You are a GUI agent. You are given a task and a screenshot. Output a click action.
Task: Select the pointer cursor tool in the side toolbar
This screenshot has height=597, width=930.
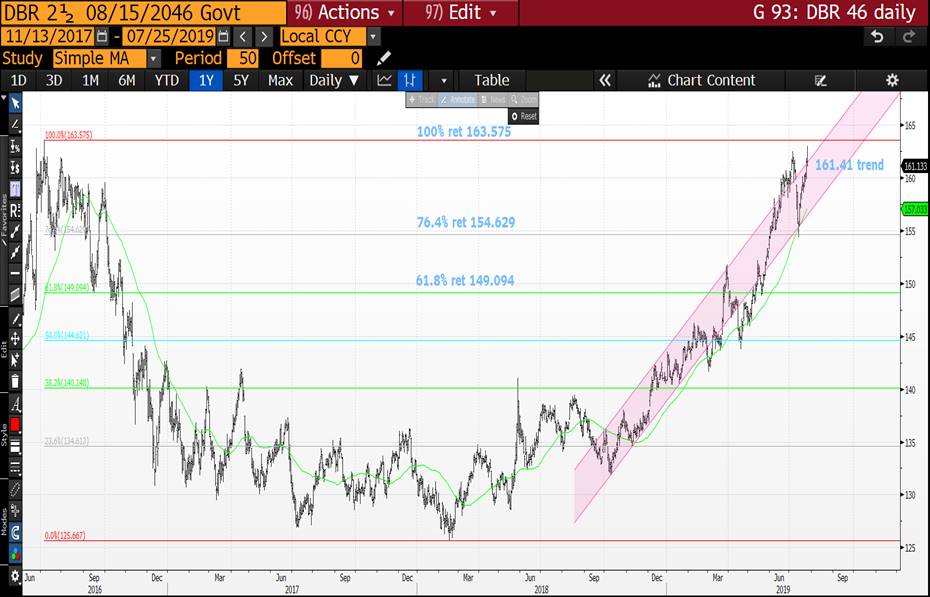pyautogui.click(x=15, y=103)
